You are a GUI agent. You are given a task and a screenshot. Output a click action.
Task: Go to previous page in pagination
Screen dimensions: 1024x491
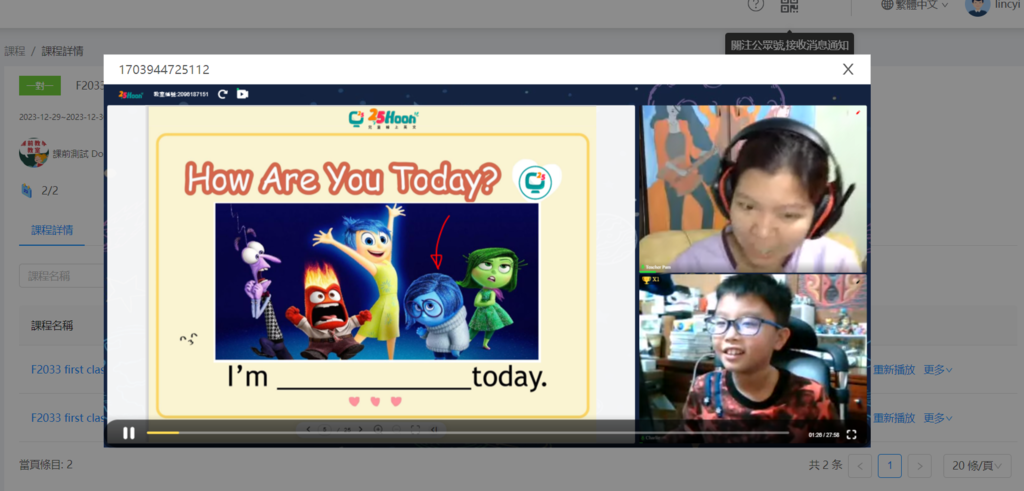860,466
